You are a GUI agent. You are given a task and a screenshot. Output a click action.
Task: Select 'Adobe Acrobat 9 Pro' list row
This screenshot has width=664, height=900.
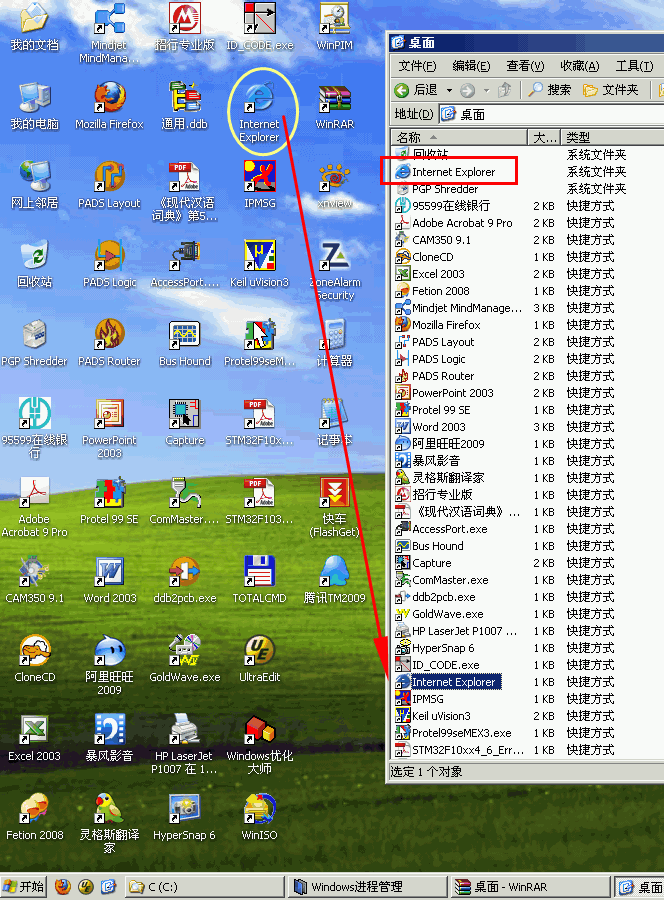point(462,223)
